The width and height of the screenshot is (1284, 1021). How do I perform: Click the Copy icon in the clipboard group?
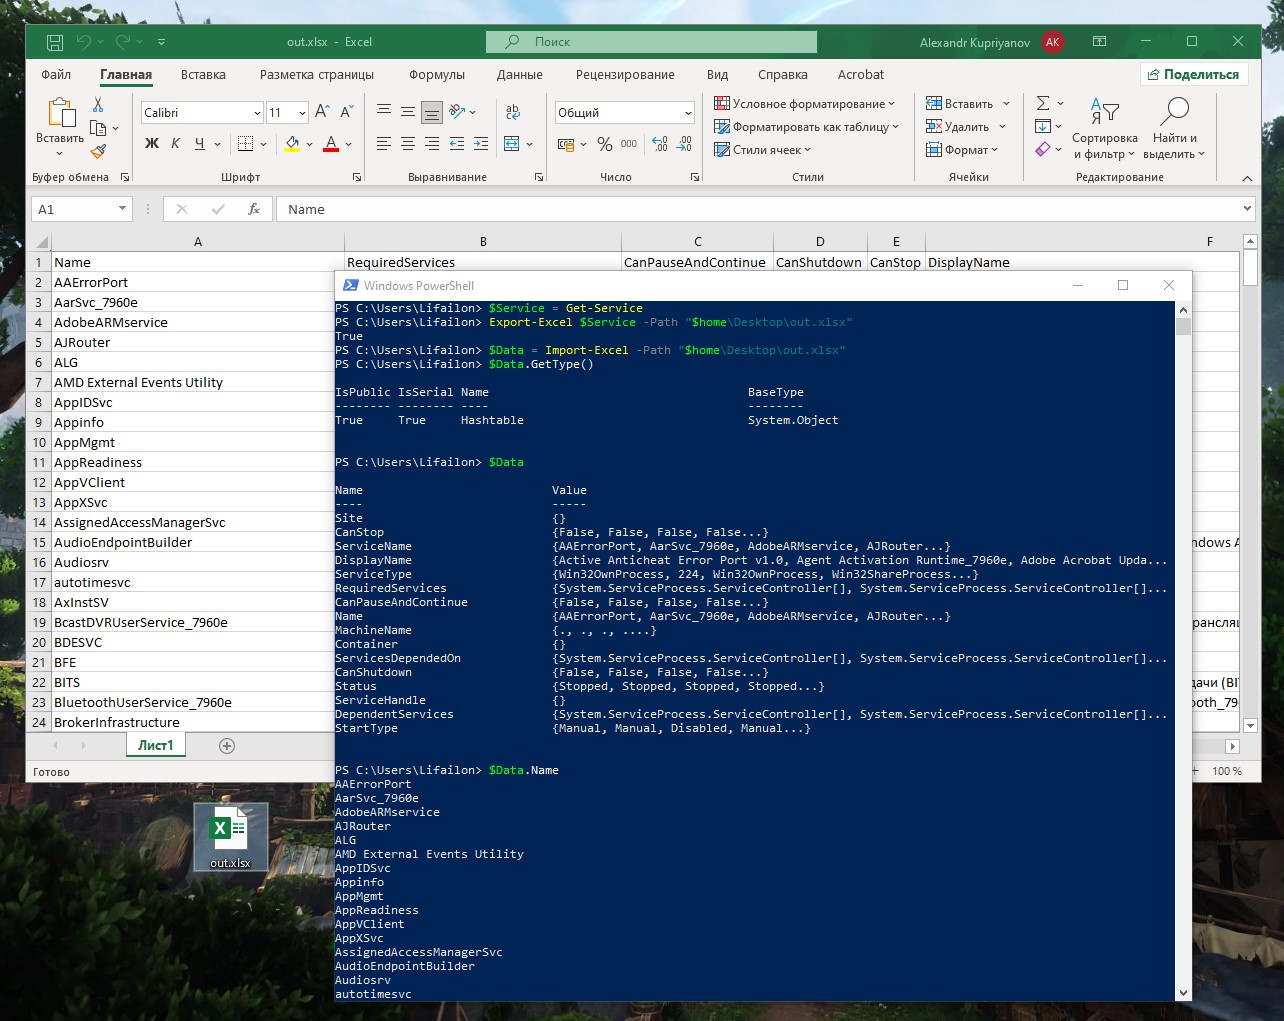click(98, 128)
